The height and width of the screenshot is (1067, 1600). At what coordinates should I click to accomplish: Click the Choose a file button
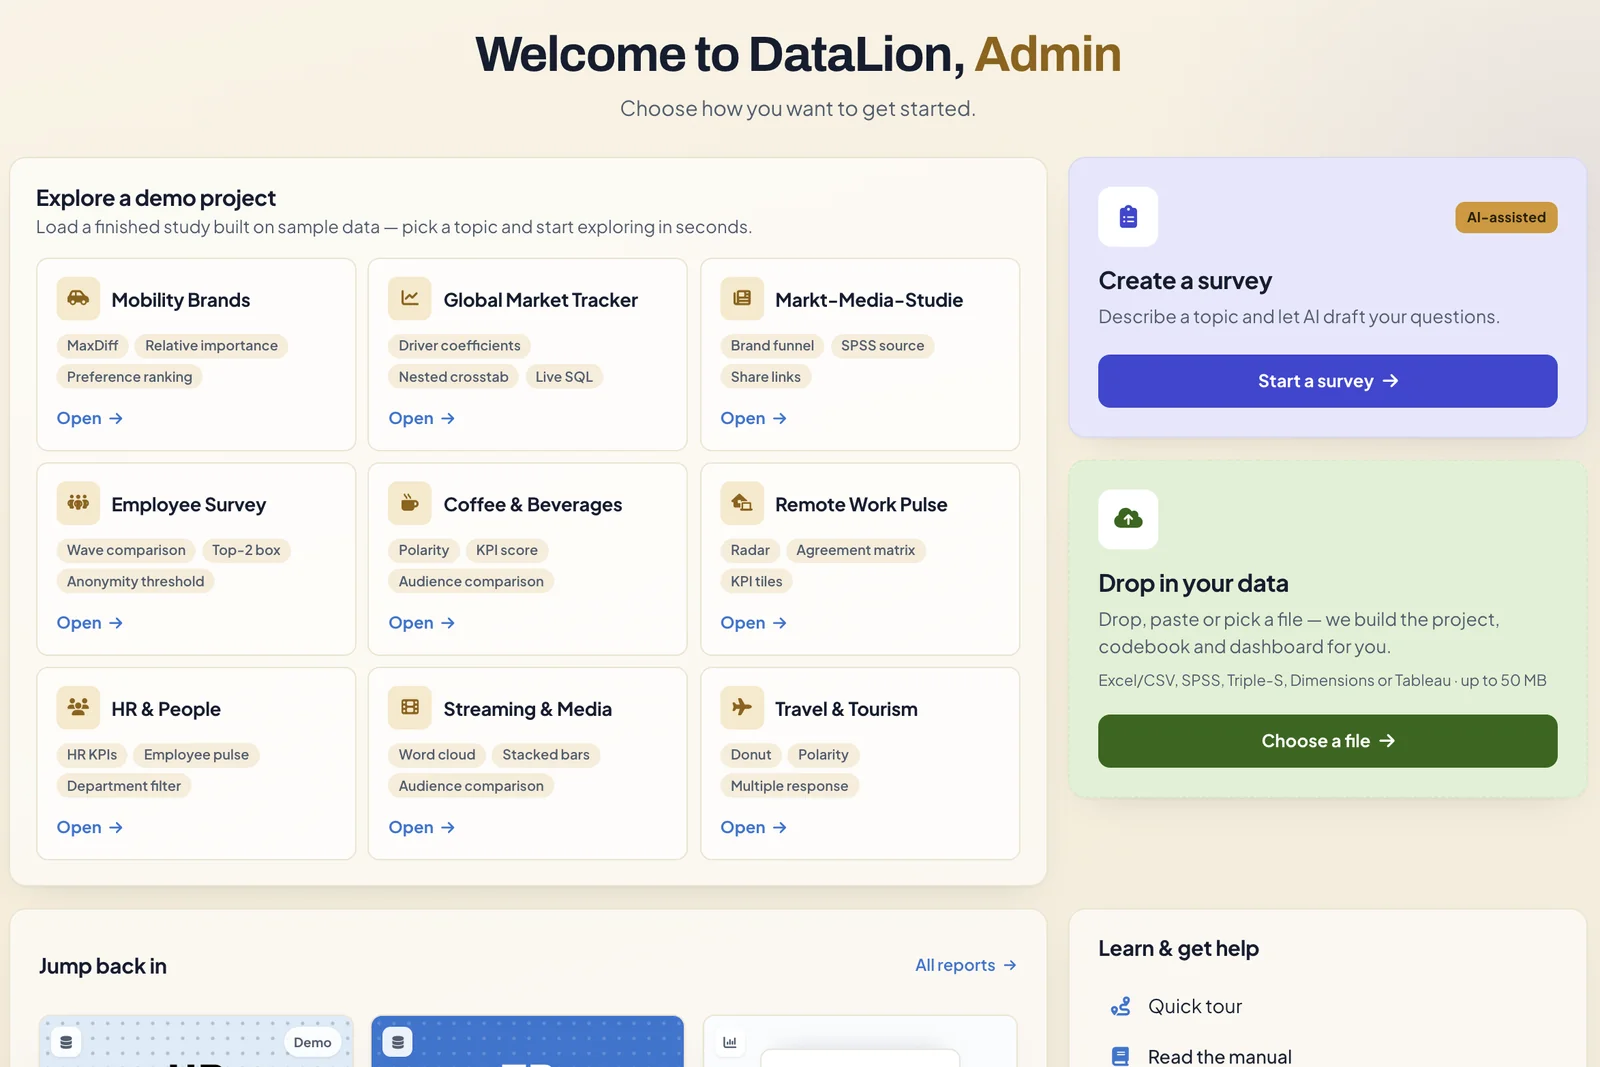point(1327,741)
